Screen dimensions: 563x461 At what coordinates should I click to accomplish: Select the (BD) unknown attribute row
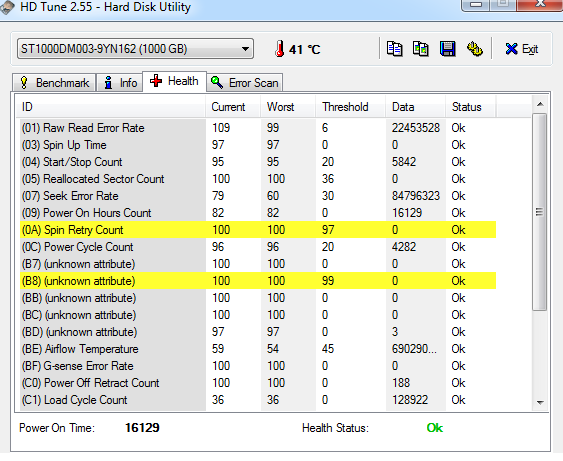click(x=258, y=332)
